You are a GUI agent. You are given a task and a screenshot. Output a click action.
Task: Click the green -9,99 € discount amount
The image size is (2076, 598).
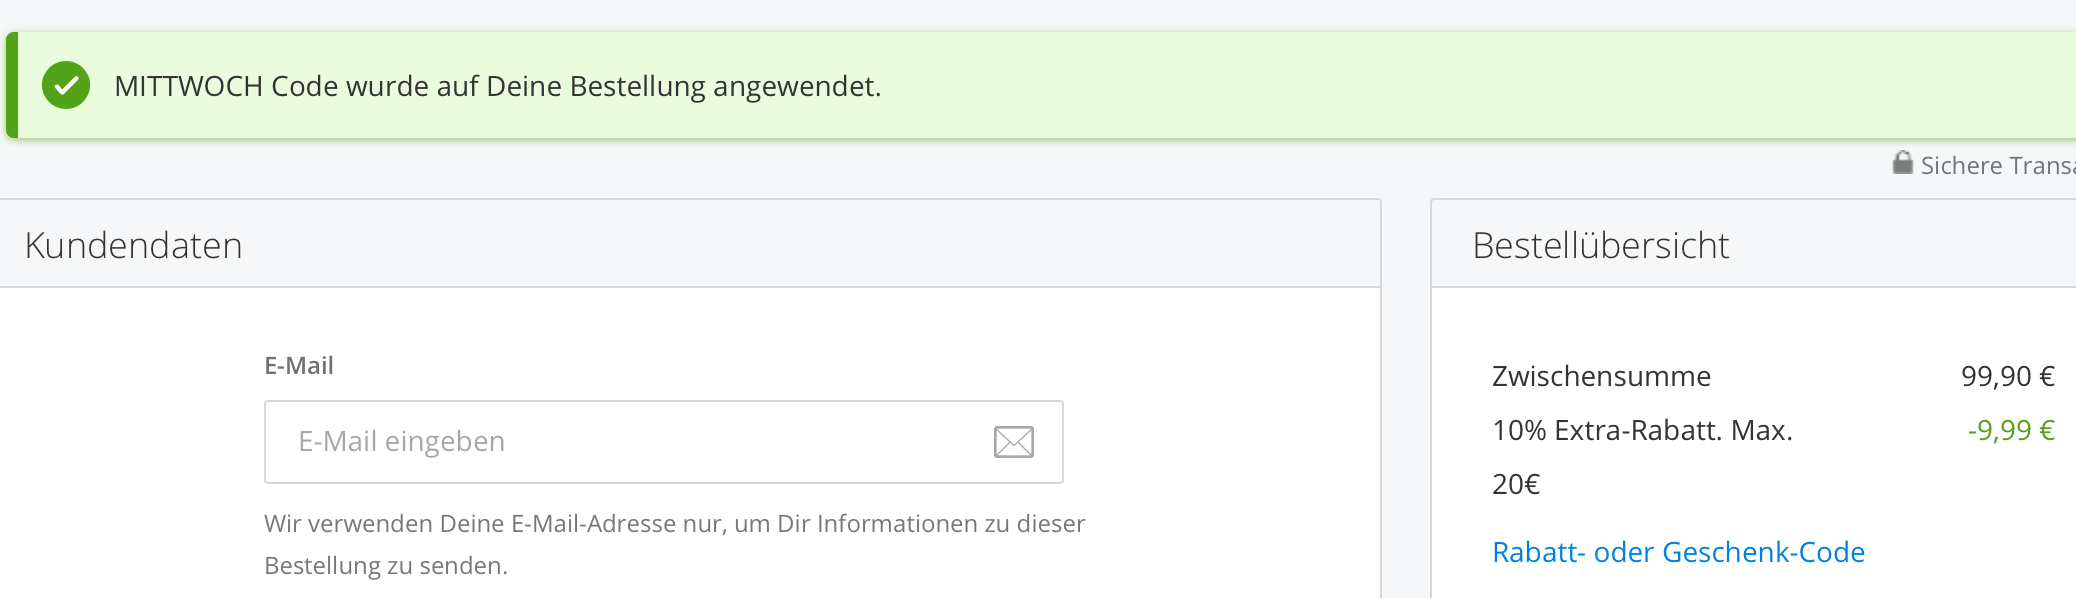coord(2010,430)
